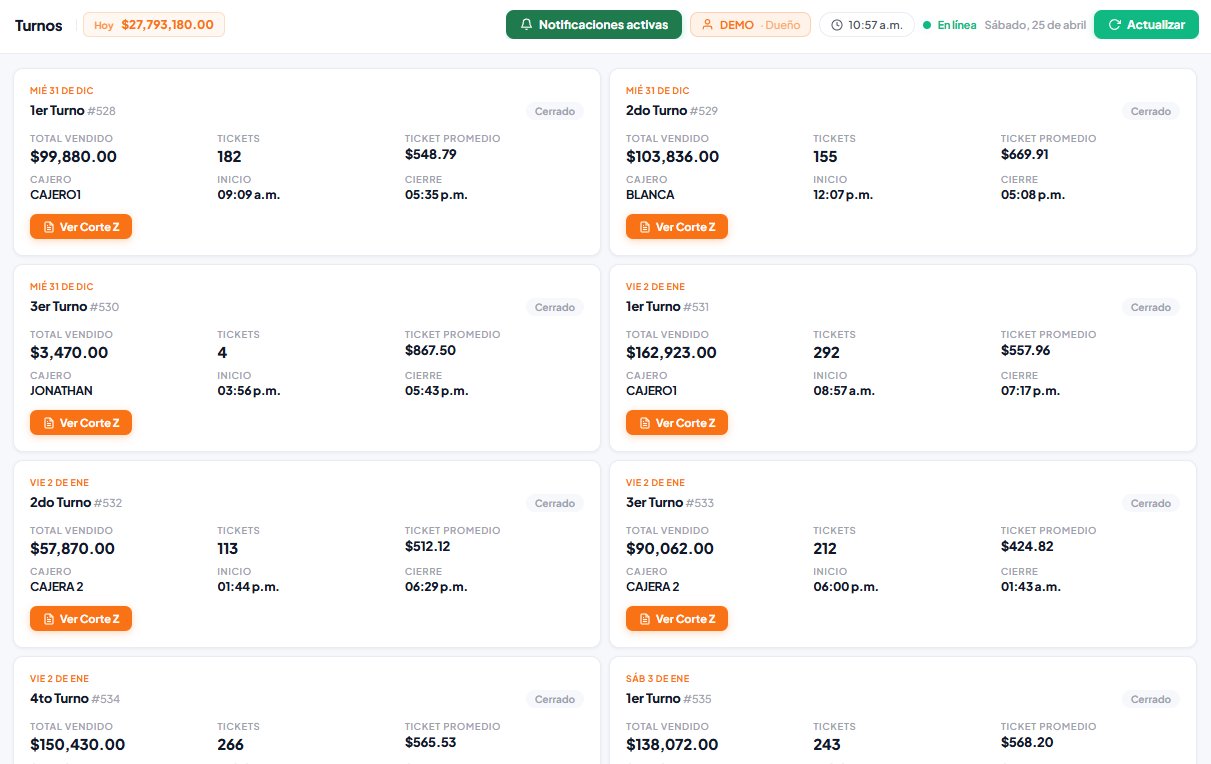Open the DEMO Dueño user badge
1211x764 pixels.
click(x=750, y=25)
